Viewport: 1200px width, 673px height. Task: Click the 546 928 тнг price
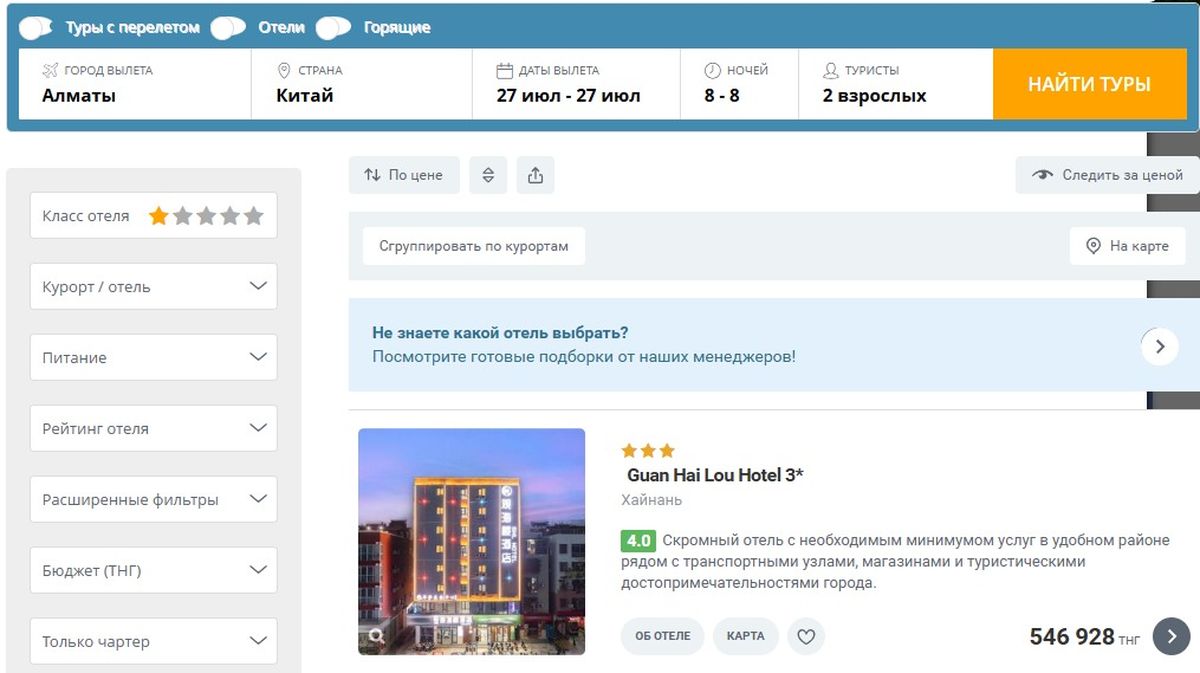[1085, 637]
